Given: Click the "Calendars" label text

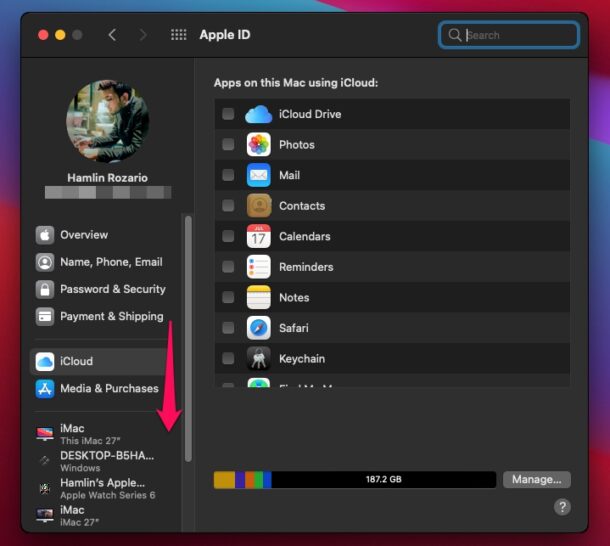Looking at the screenshot, I should click(305, 236).
